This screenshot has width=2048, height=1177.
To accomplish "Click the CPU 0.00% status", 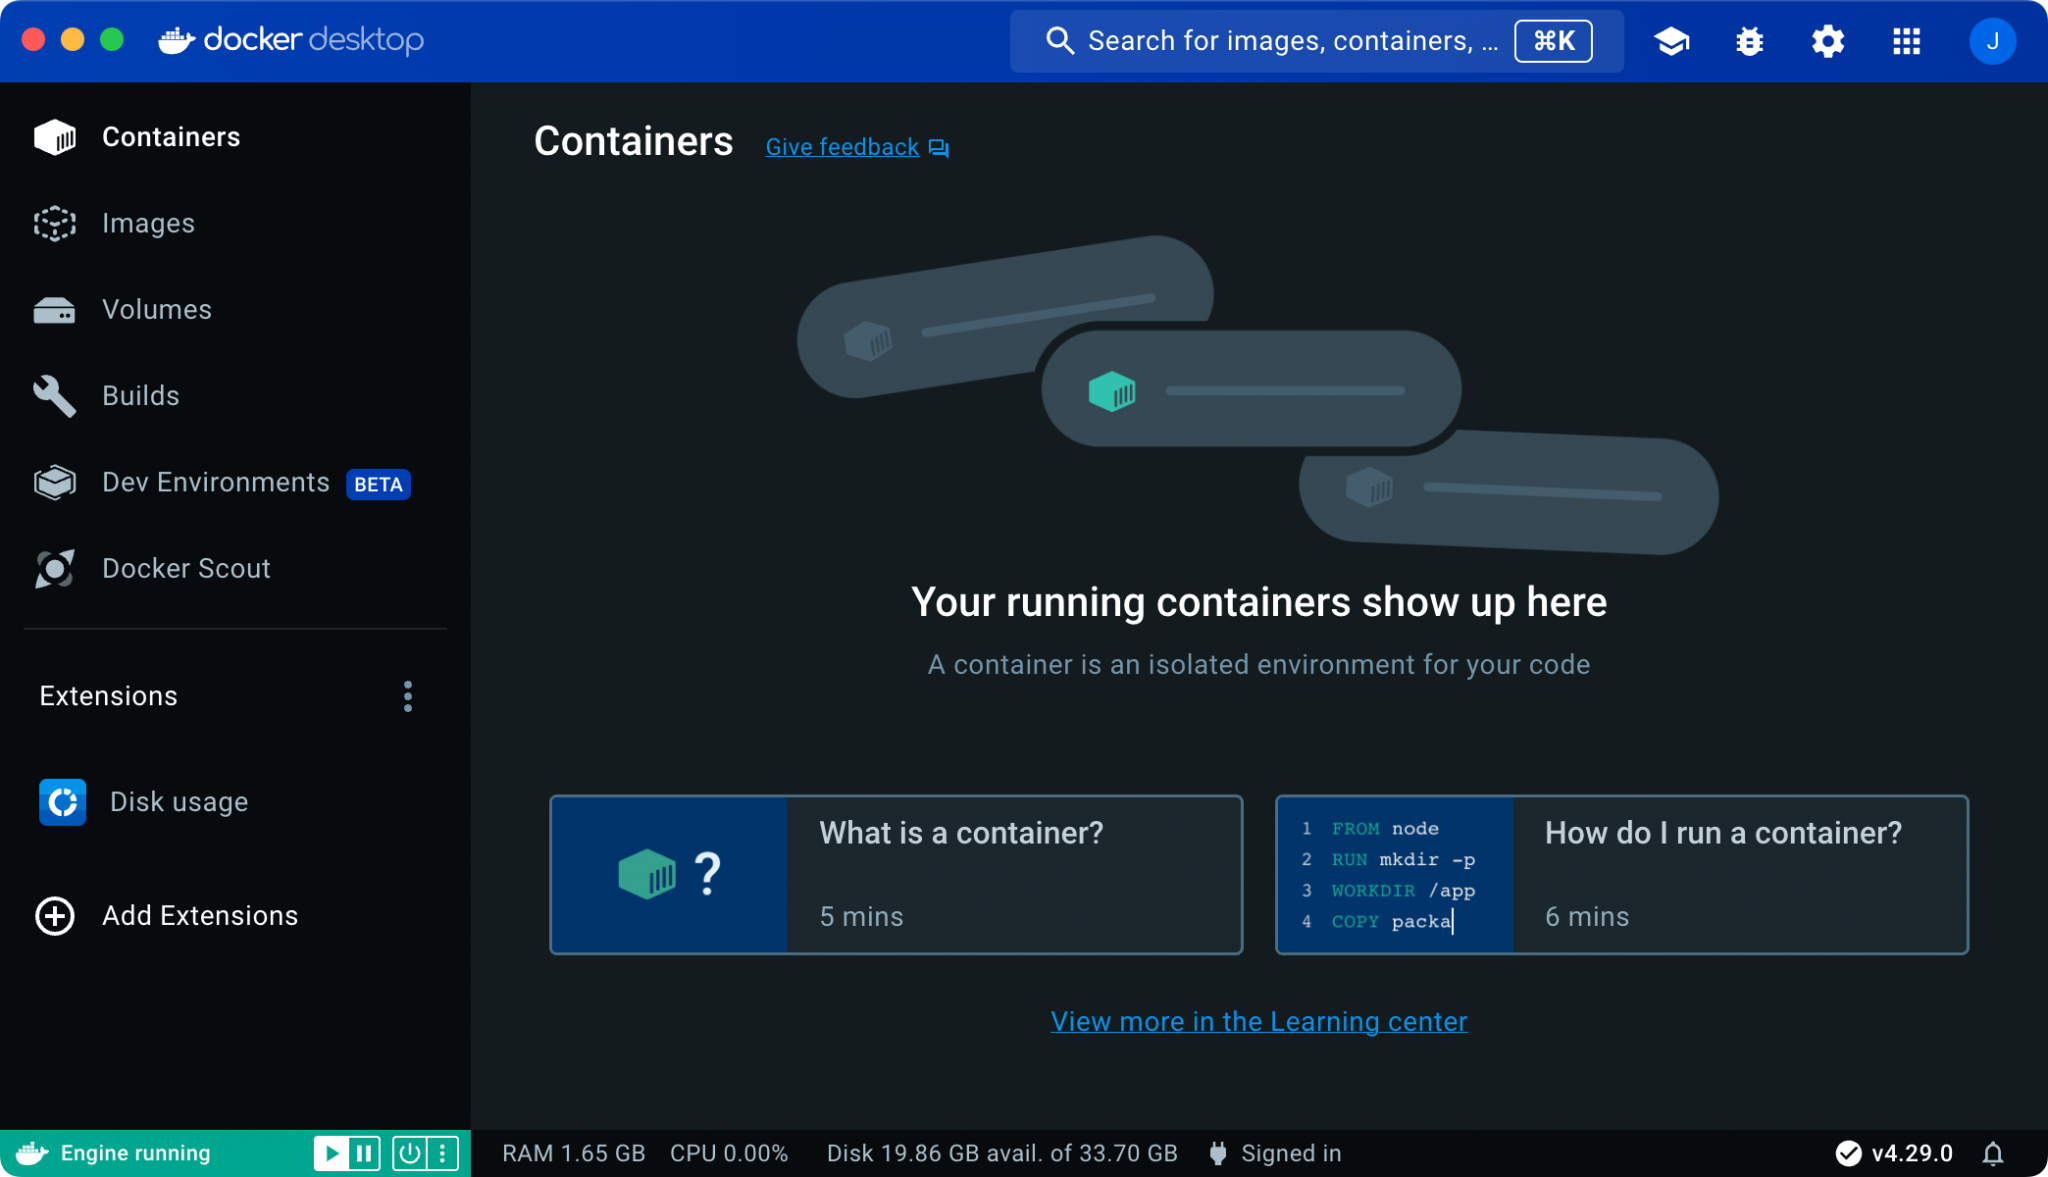I will coord(729,1154).
